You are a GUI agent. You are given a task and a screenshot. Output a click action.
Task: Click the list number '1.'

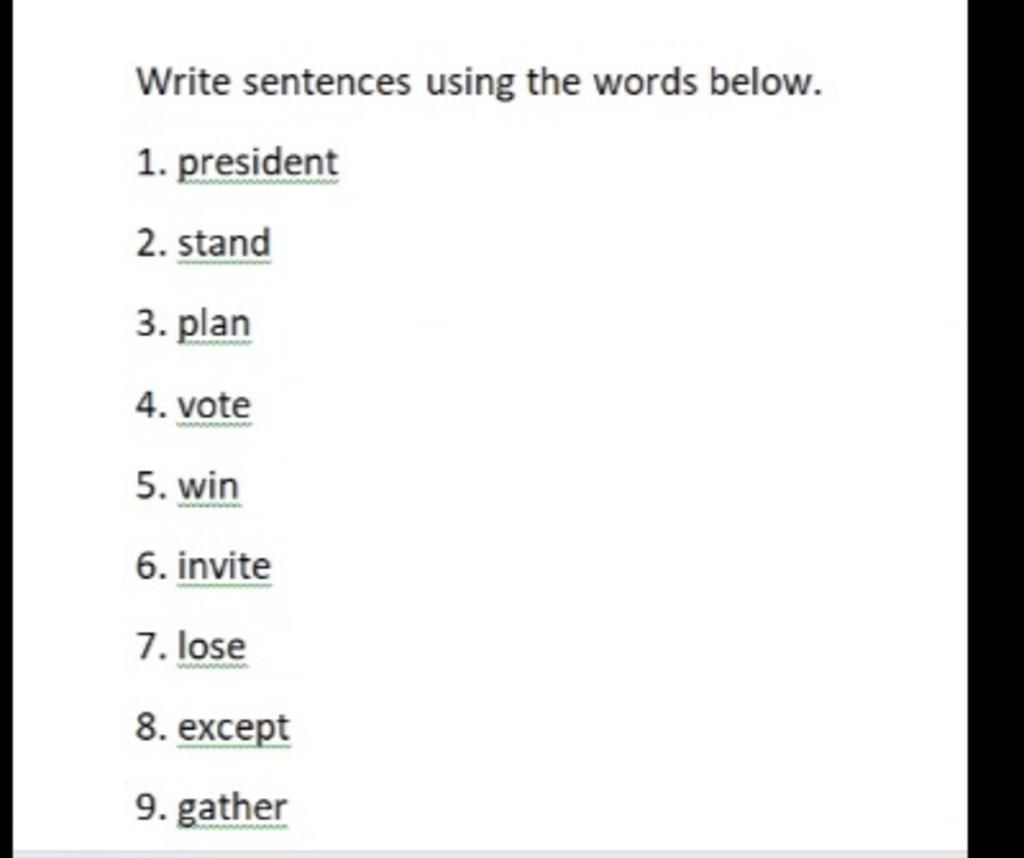click(x=152, y=162)
